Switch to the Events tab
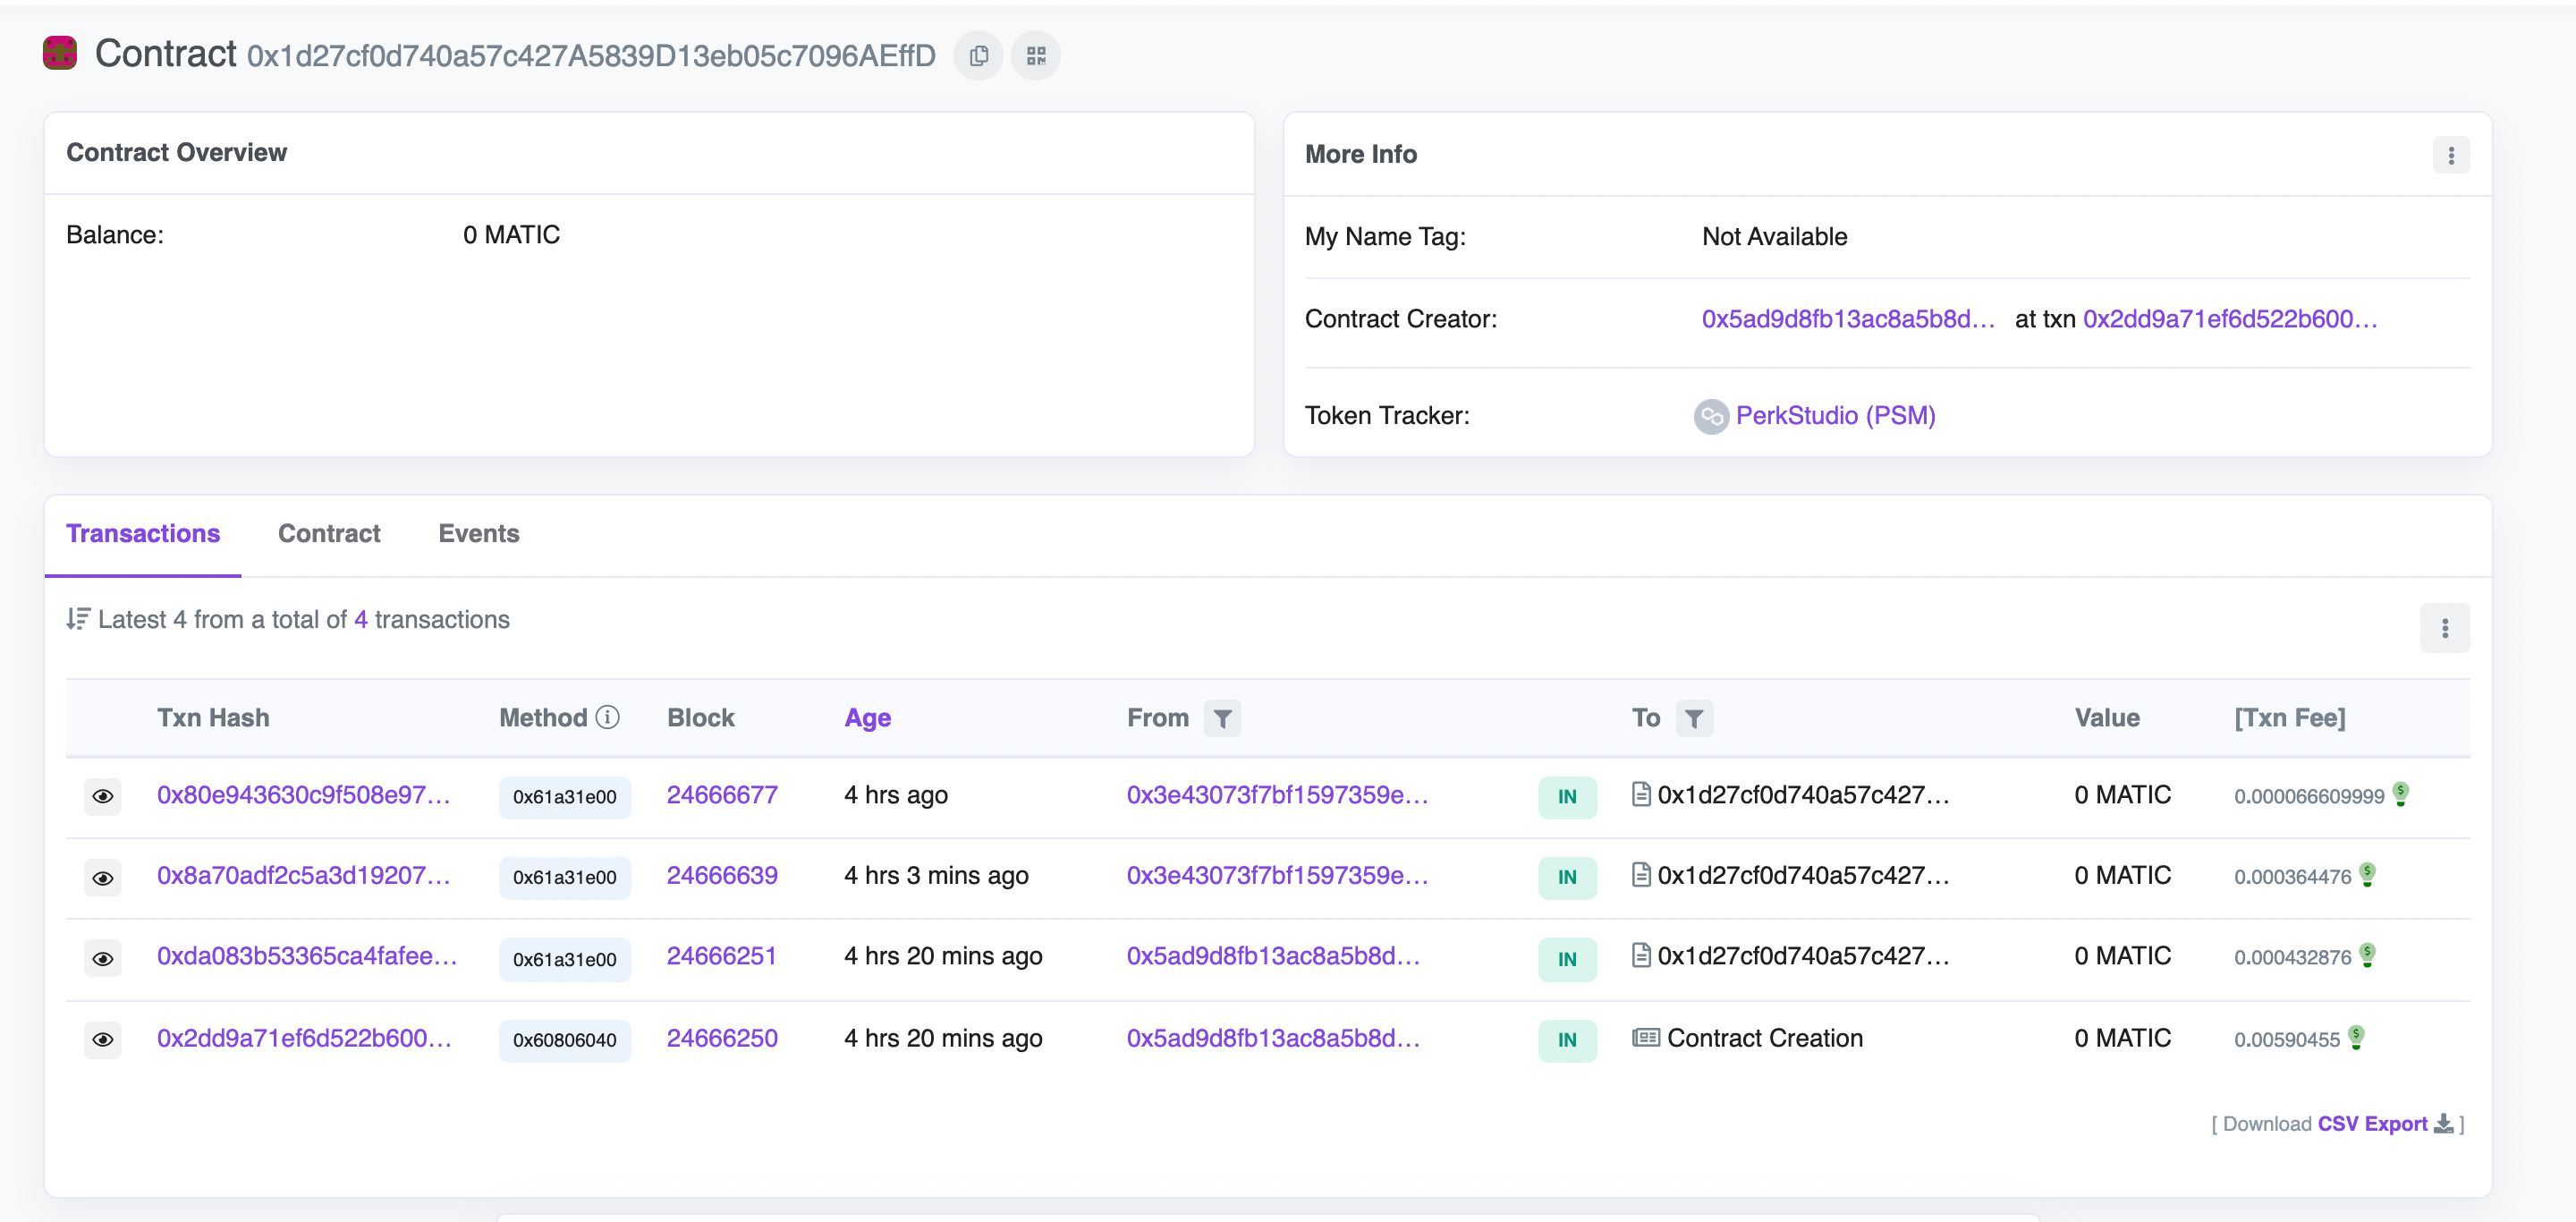Screen dimensions: 2576x1222 coord(479,534)
